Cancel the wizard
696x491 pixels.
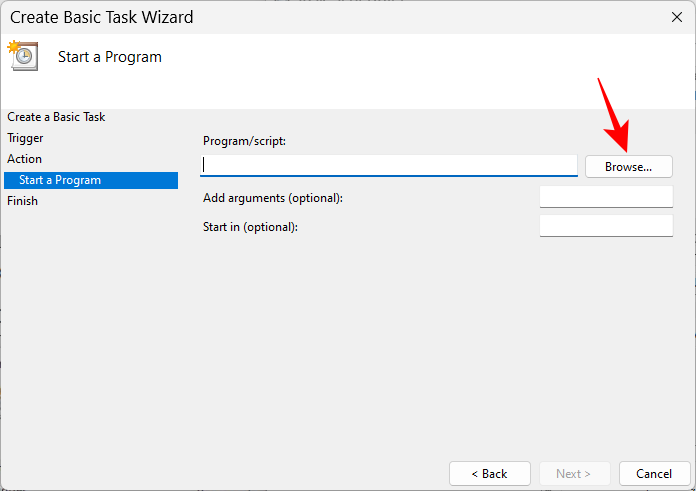point(654,474)
